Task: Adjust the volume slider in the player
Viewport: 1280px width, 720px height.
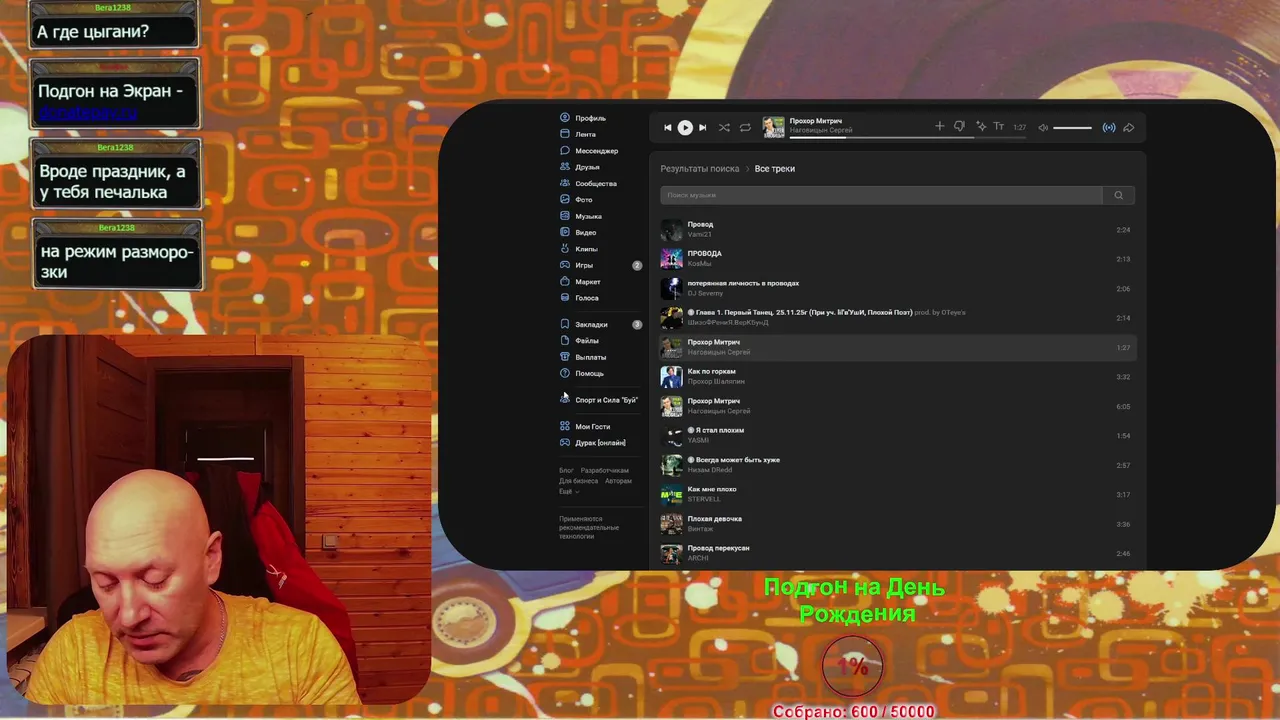Action: [x=1072, y=128]
